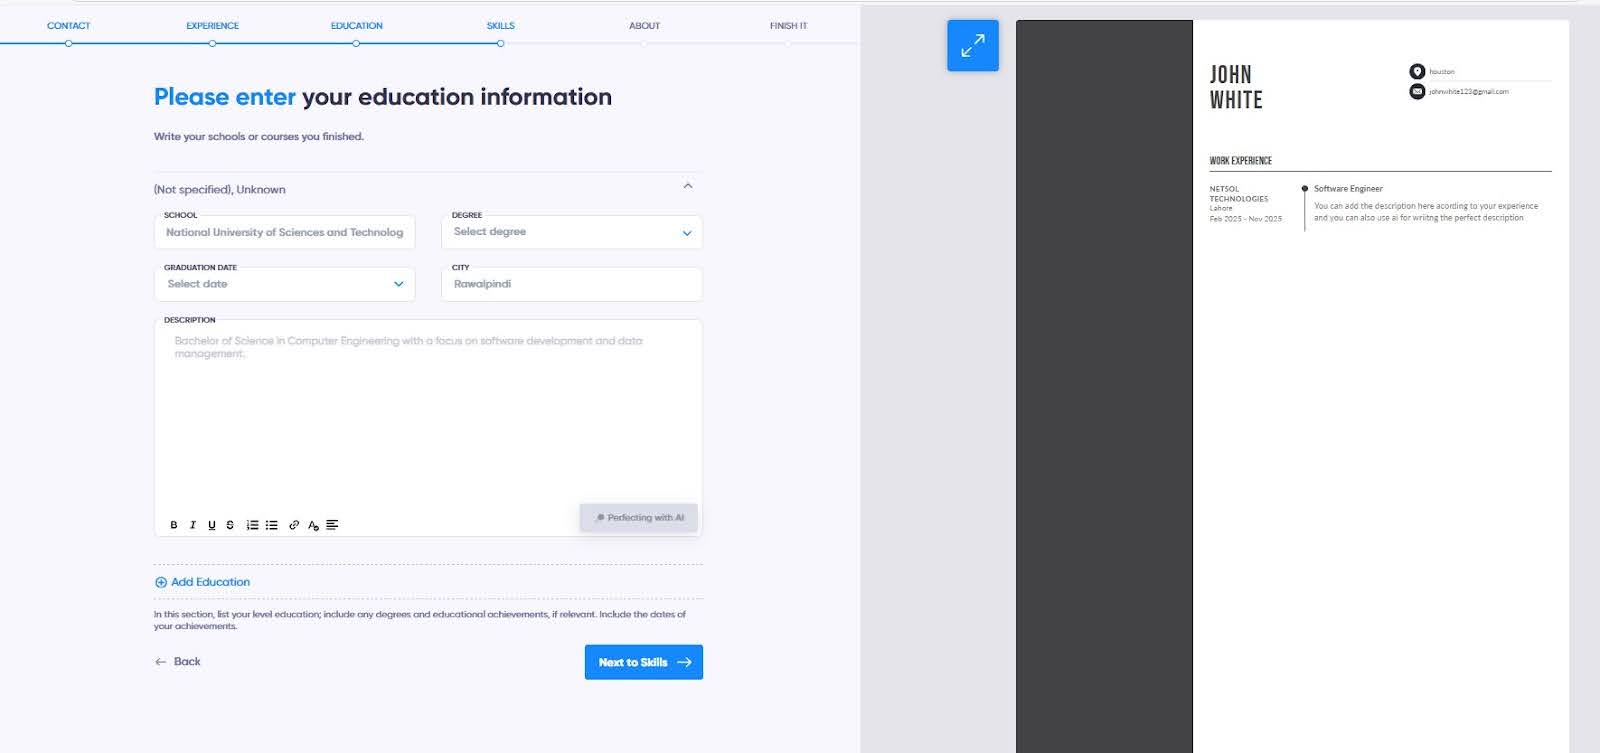The image size is (1600, 753).
Task: Click the Software Engineer title on resume
Action: [x=1348, y=188]
